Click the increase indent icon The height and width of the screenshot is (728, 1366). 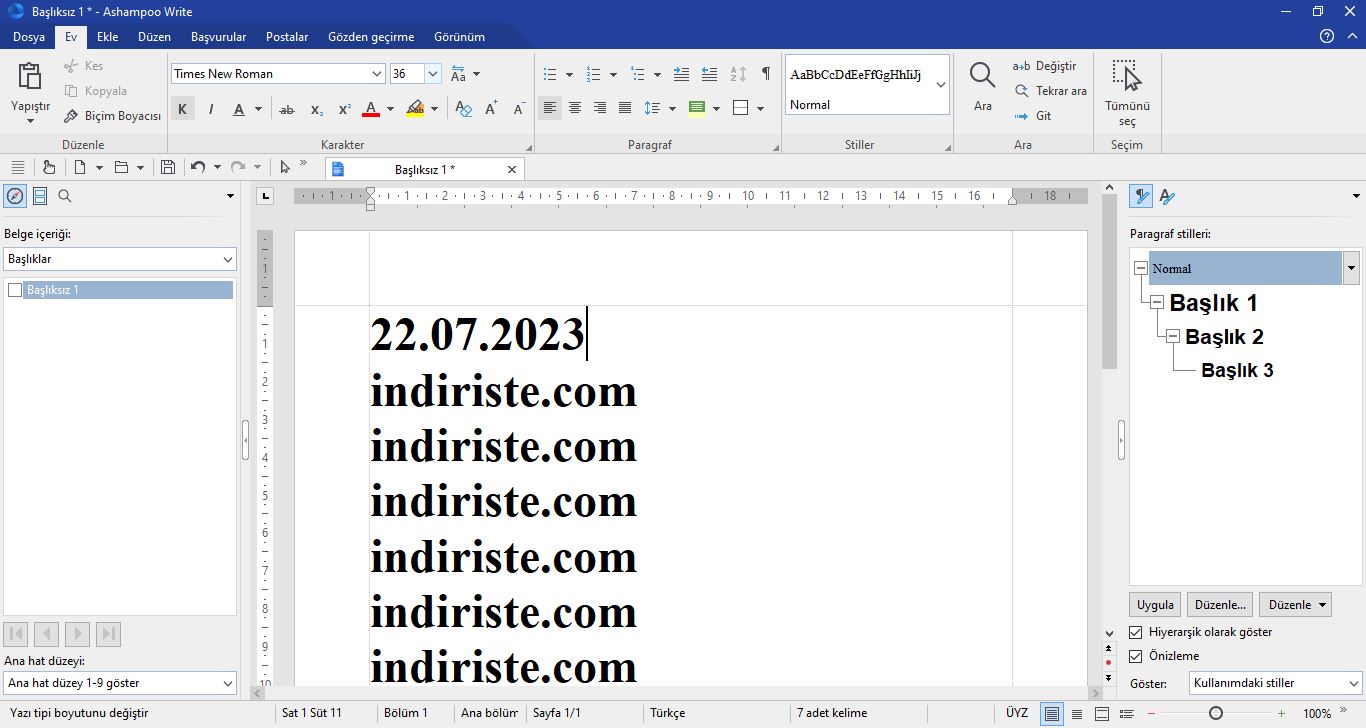[x=681, y=74]
